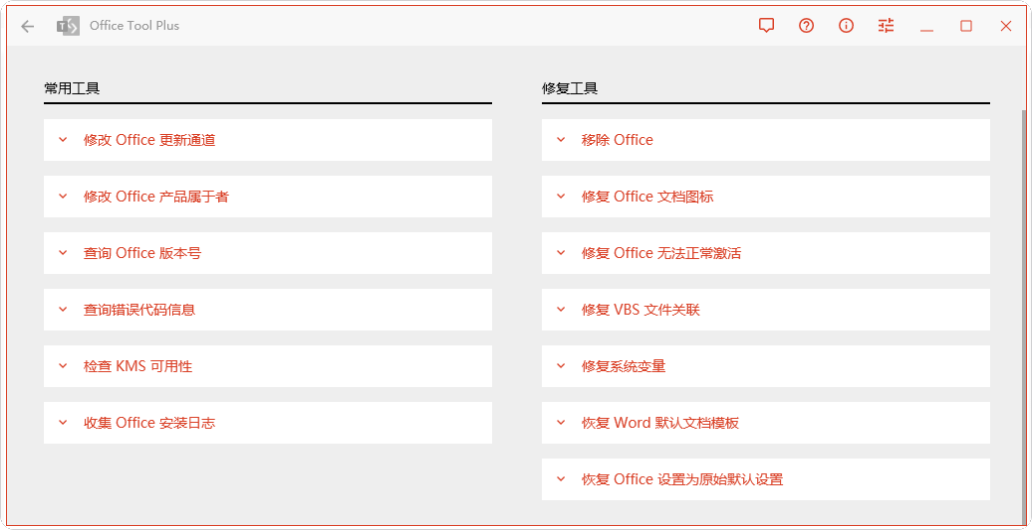Click the 修复 Office 无法正常激活 label

661,253
